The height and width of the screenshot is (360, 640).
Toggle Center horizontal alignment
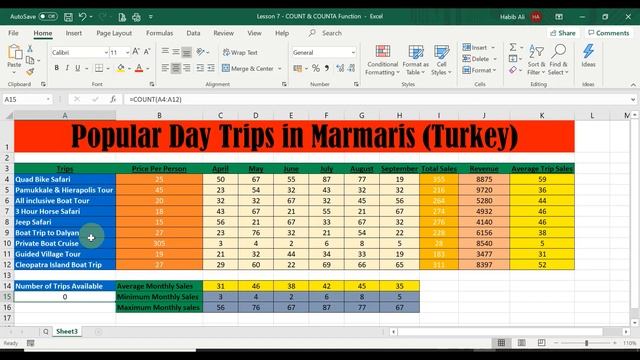point(176,68)
